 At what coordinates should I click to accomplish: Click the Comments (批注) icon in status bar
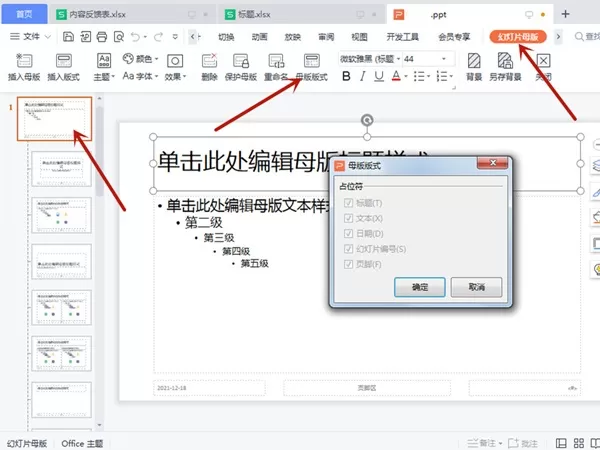(x=513, y=443)
